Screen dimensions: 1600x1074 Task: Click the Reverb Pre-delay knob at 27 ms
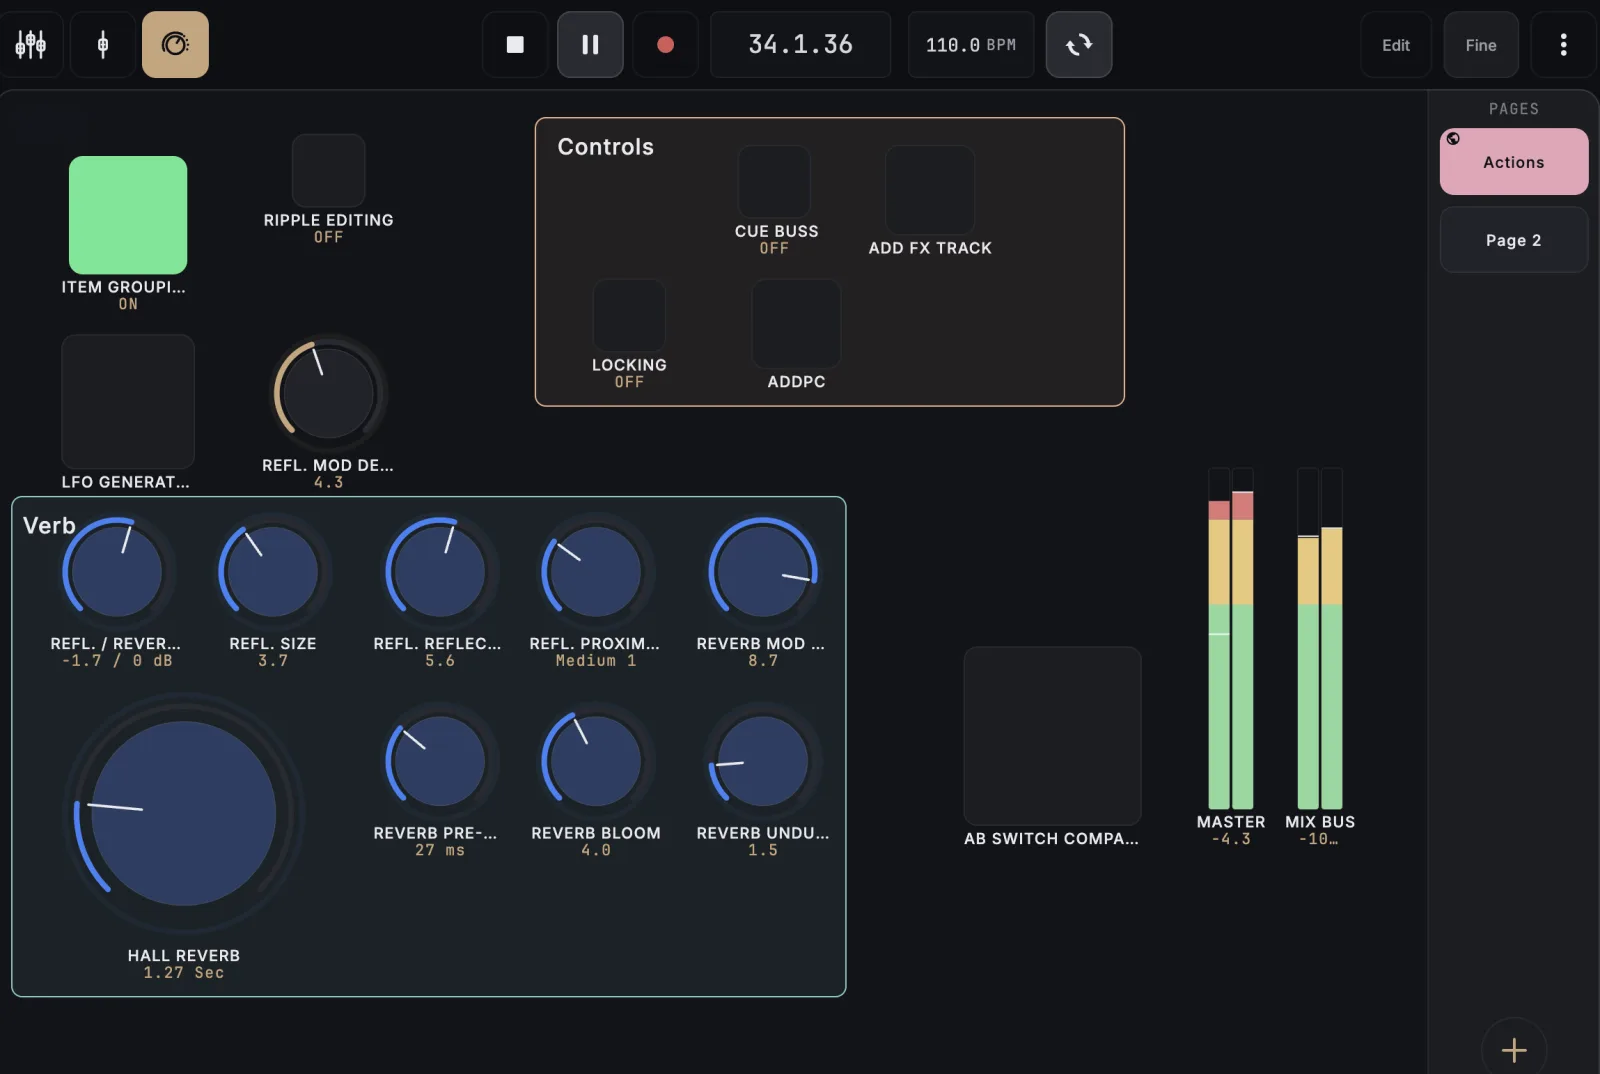(x=439, y=760)
